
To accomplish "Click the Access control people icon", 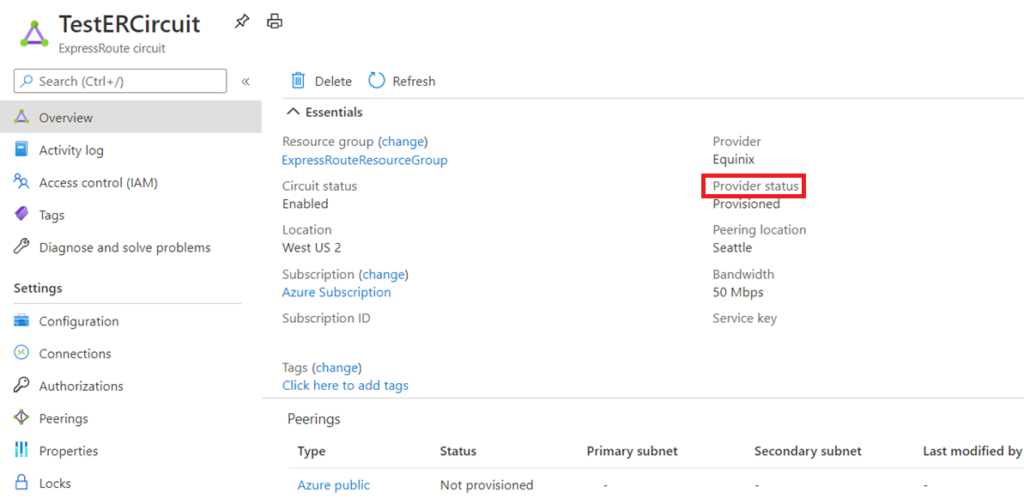I will tap(22, 183).
